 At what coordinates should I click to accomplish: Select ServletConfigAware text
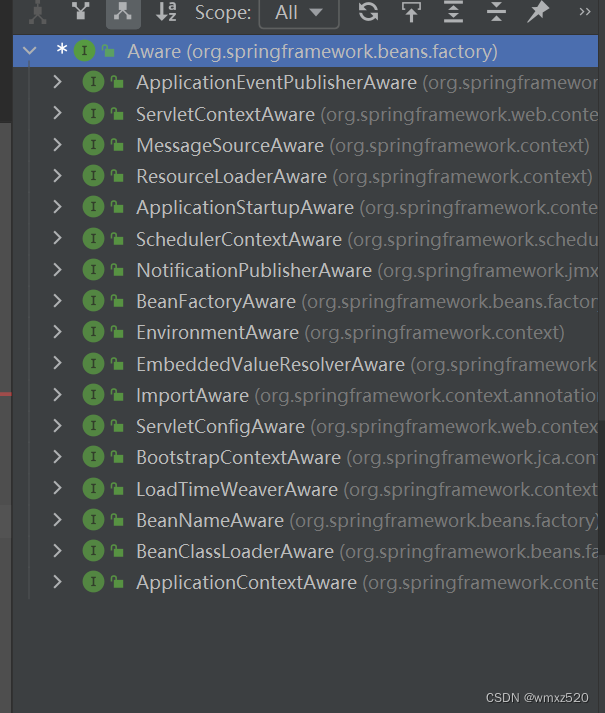click(x=221, y=427)
